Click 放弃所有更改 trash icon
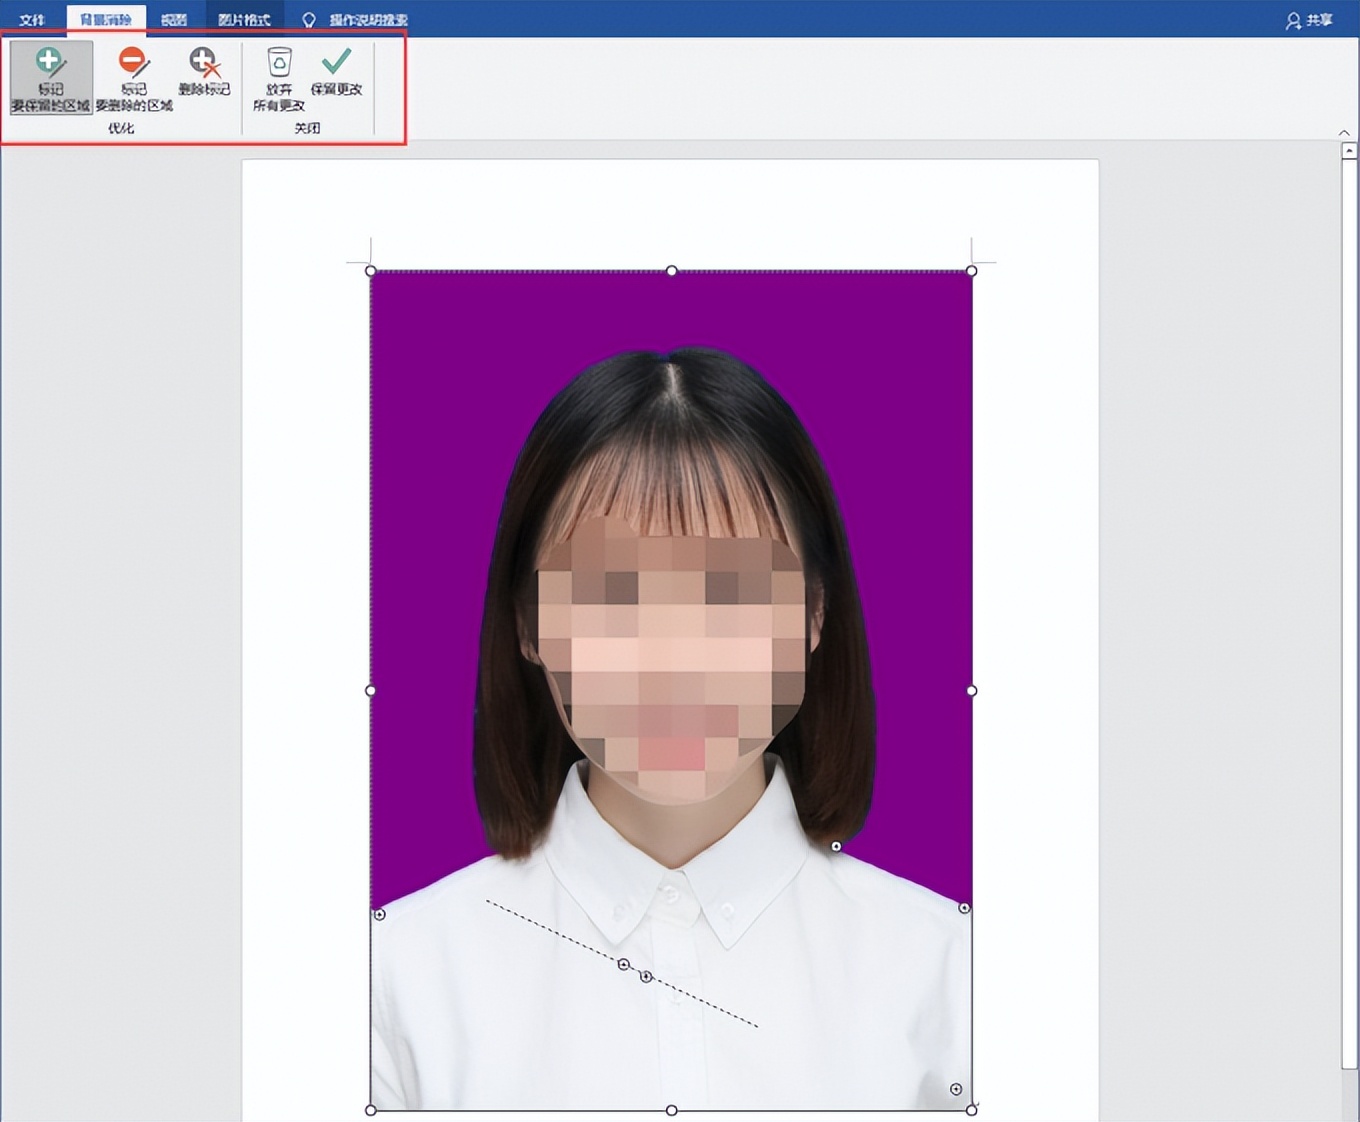 279,77
